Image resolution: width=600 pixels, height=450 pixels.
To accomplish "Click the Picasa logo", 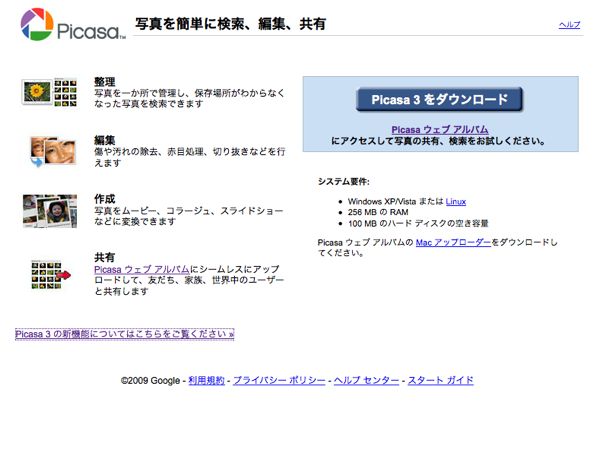I will pyautogui.click(x=73, y=24).
